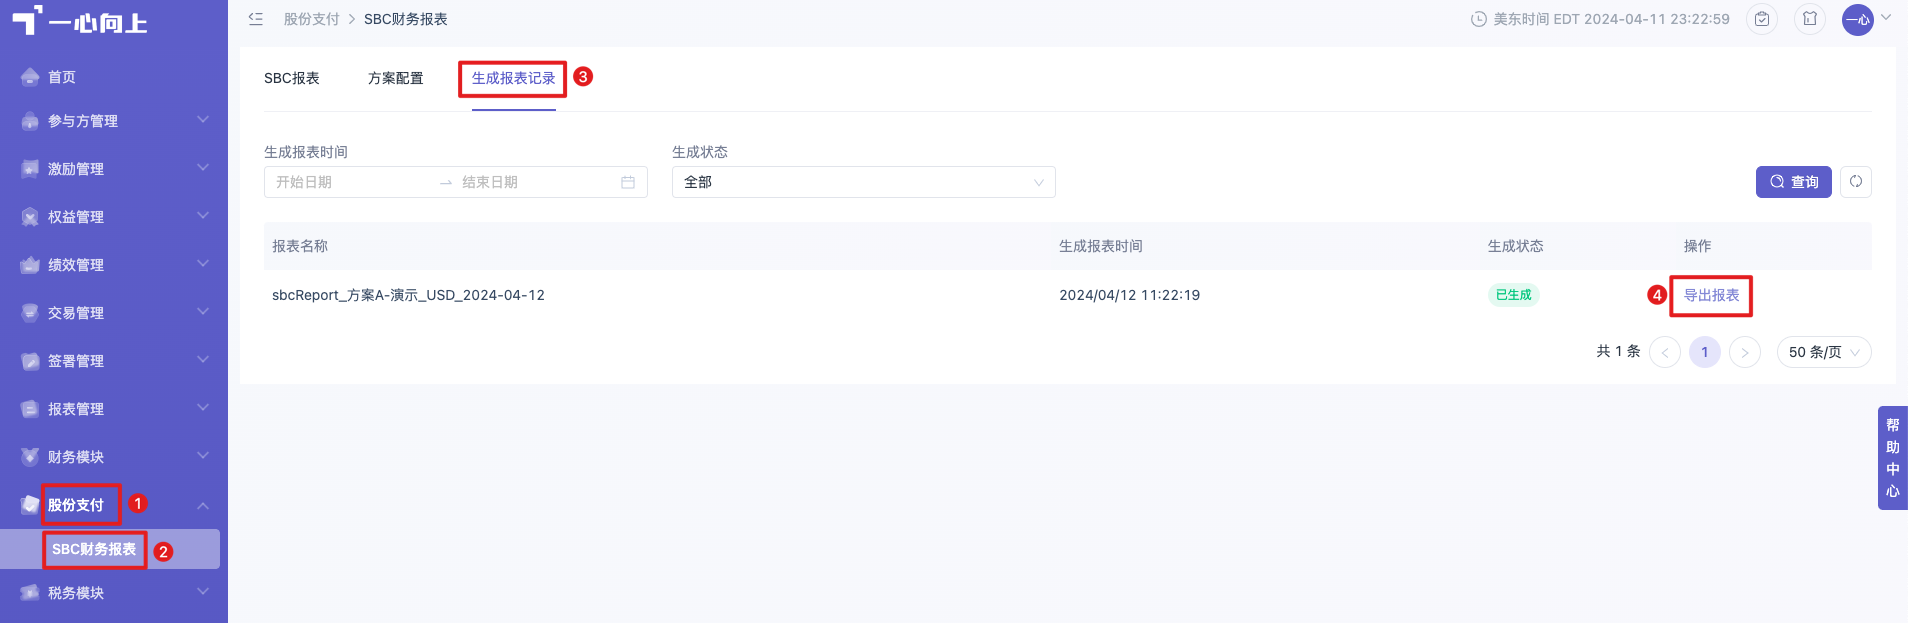The image size is (1908, 623).
Task: Collapse the 股份支付 sidebar section
Action: [114, 505]
